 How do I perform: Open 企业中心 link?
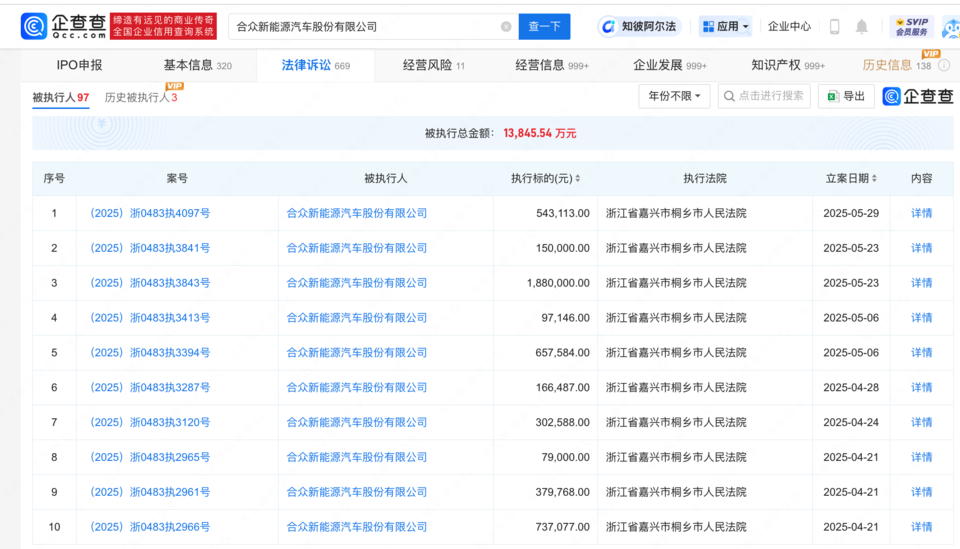pyautogui.click(x=789, y=26)
